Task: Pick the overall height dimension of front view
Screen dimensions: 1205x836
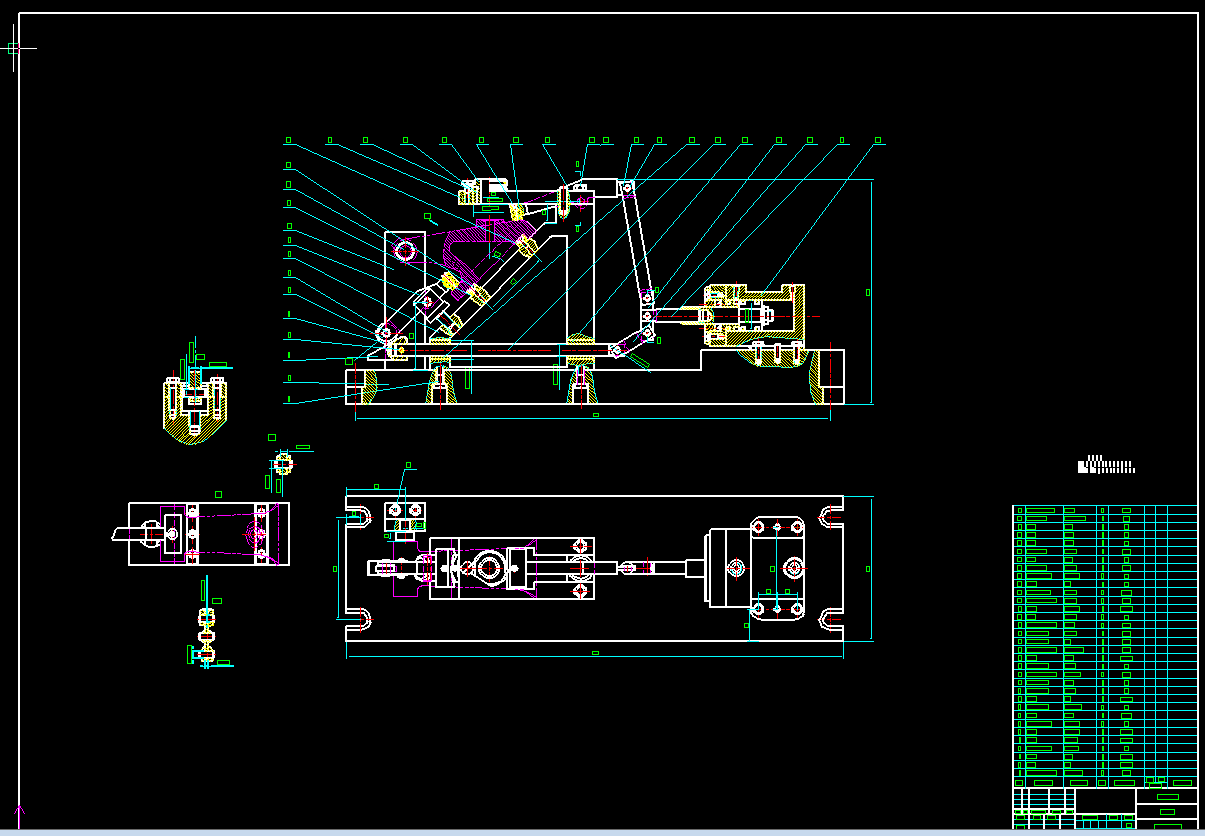Action: pos(868,292)
